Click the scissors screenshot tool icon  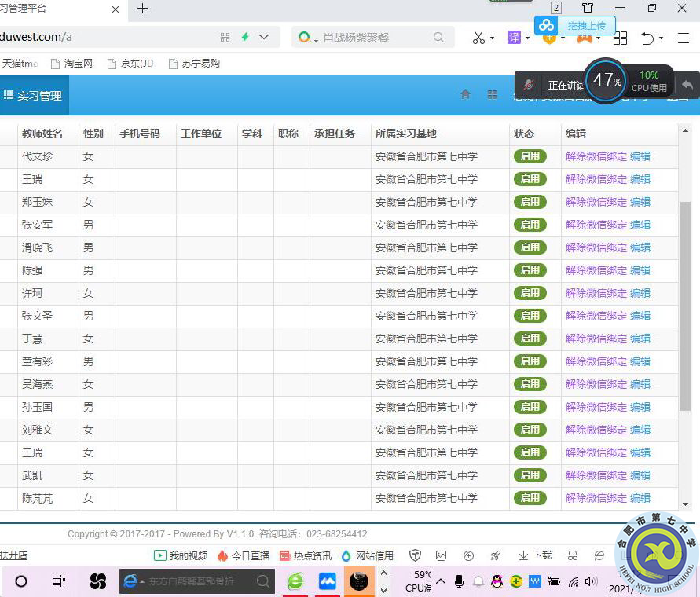click(479, 38)
